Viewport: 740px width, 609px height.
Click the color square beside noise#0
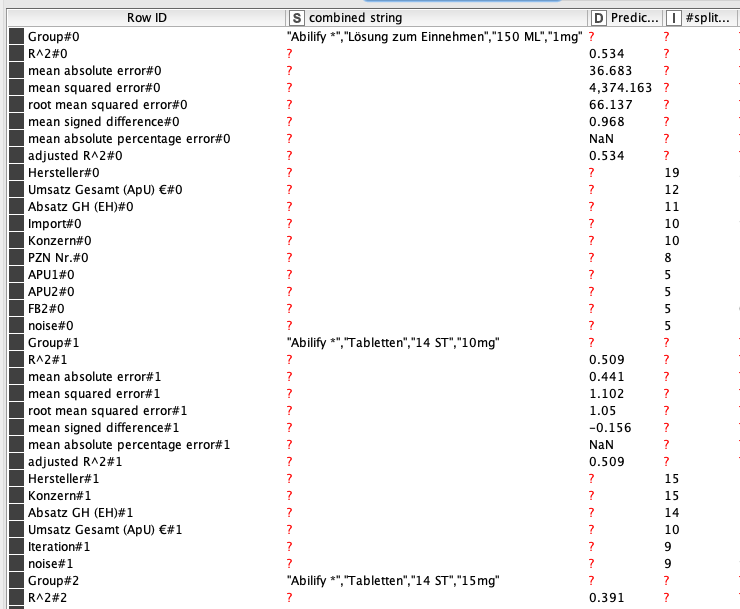(16, 326)
